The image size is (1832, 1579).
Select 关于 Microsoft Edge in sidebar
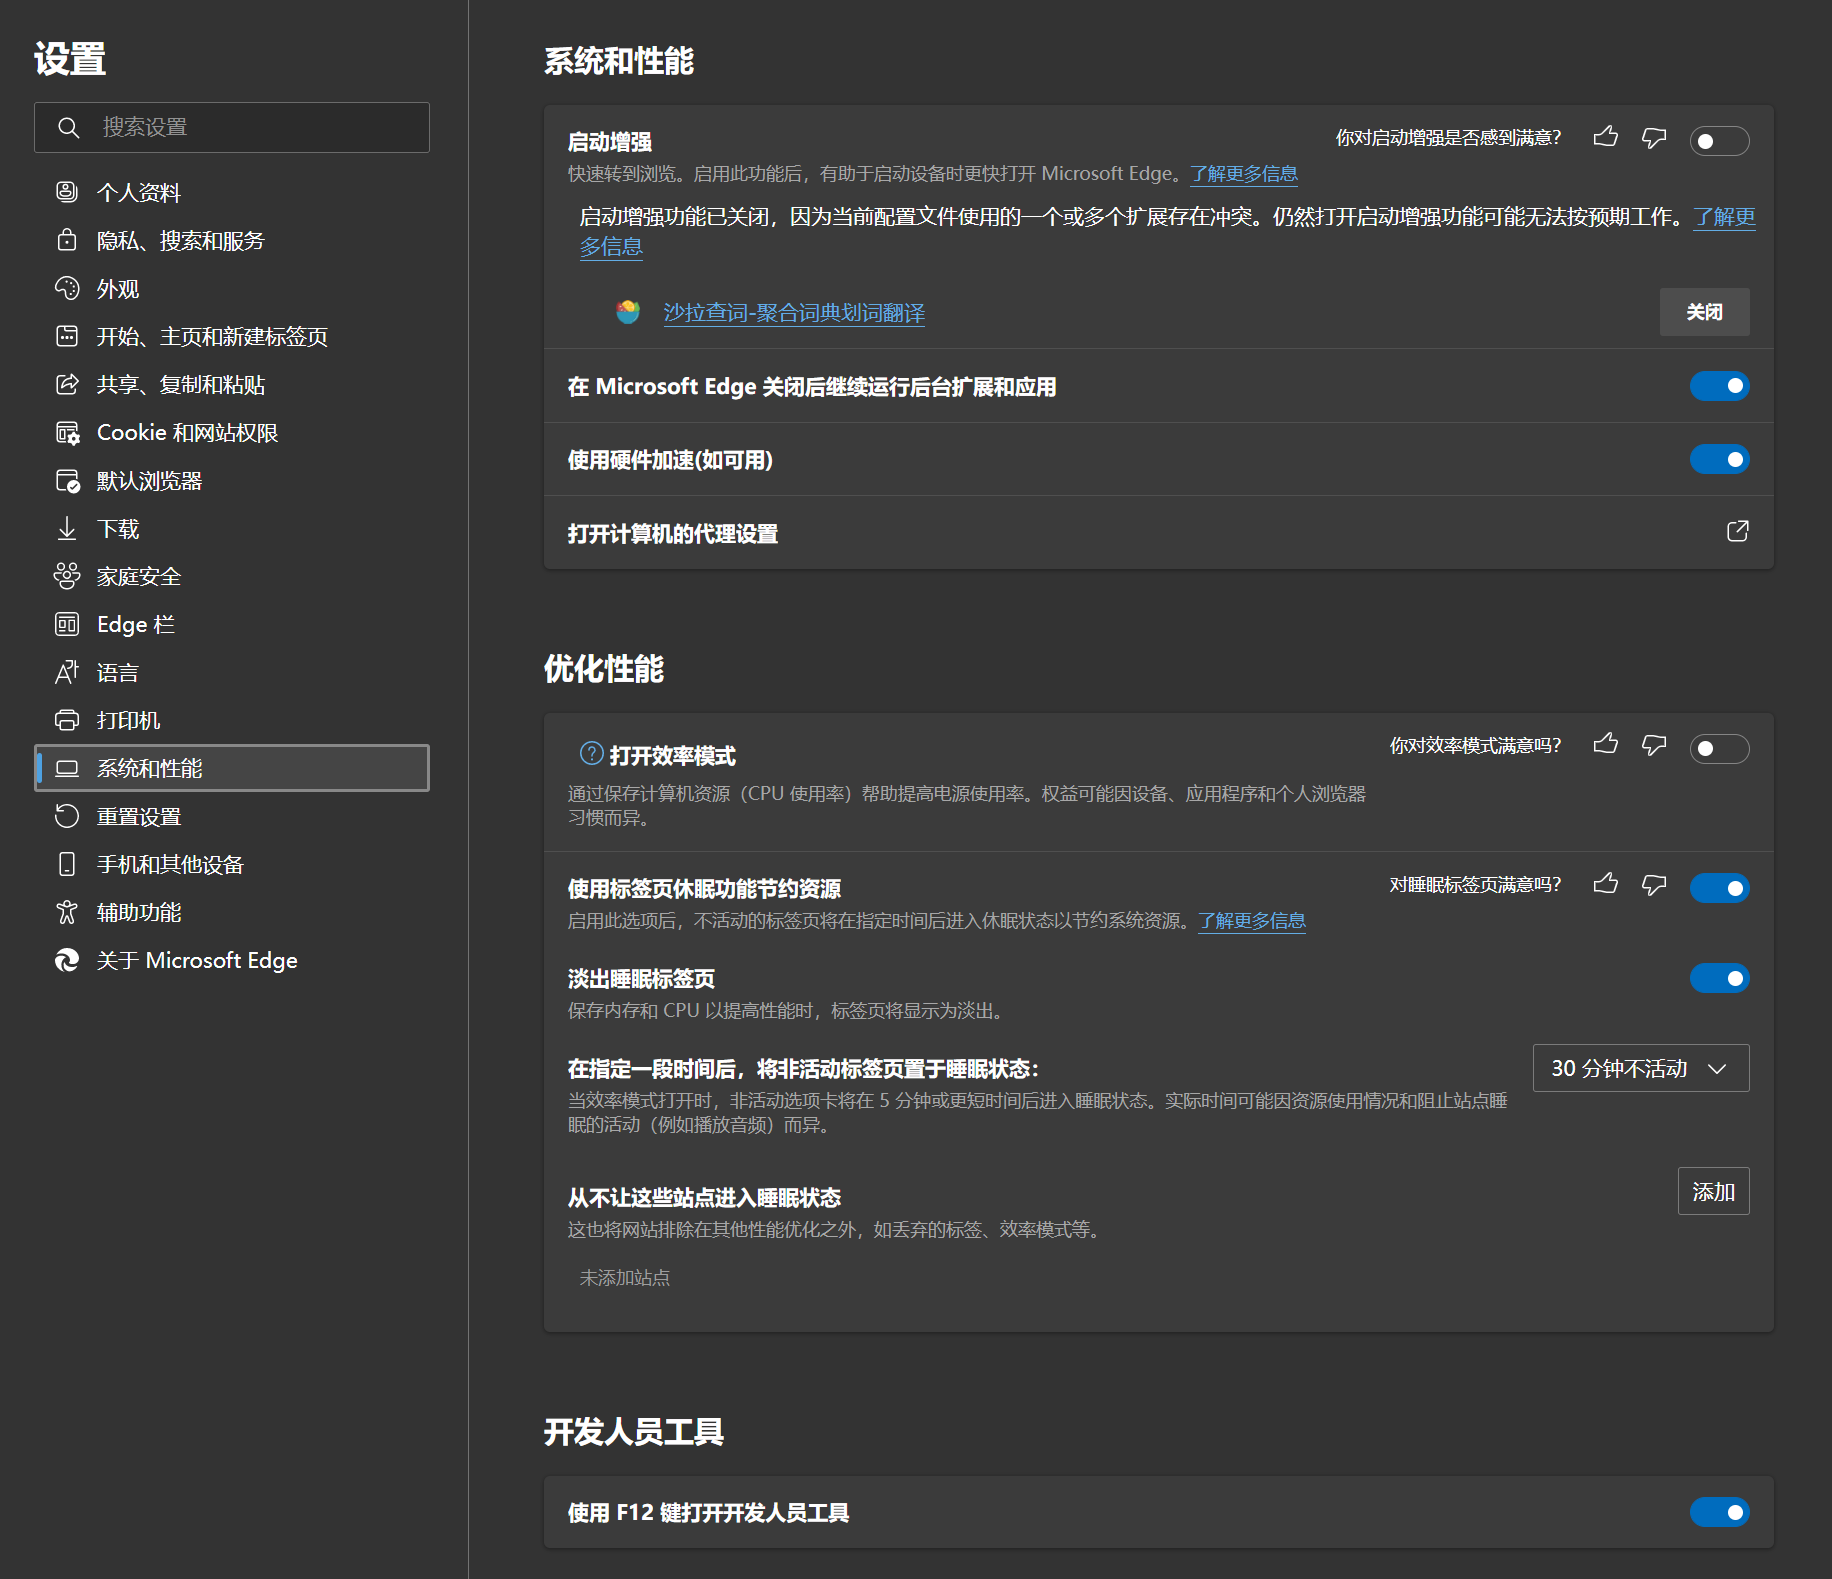pyautogui.click(x=196, y=961)
